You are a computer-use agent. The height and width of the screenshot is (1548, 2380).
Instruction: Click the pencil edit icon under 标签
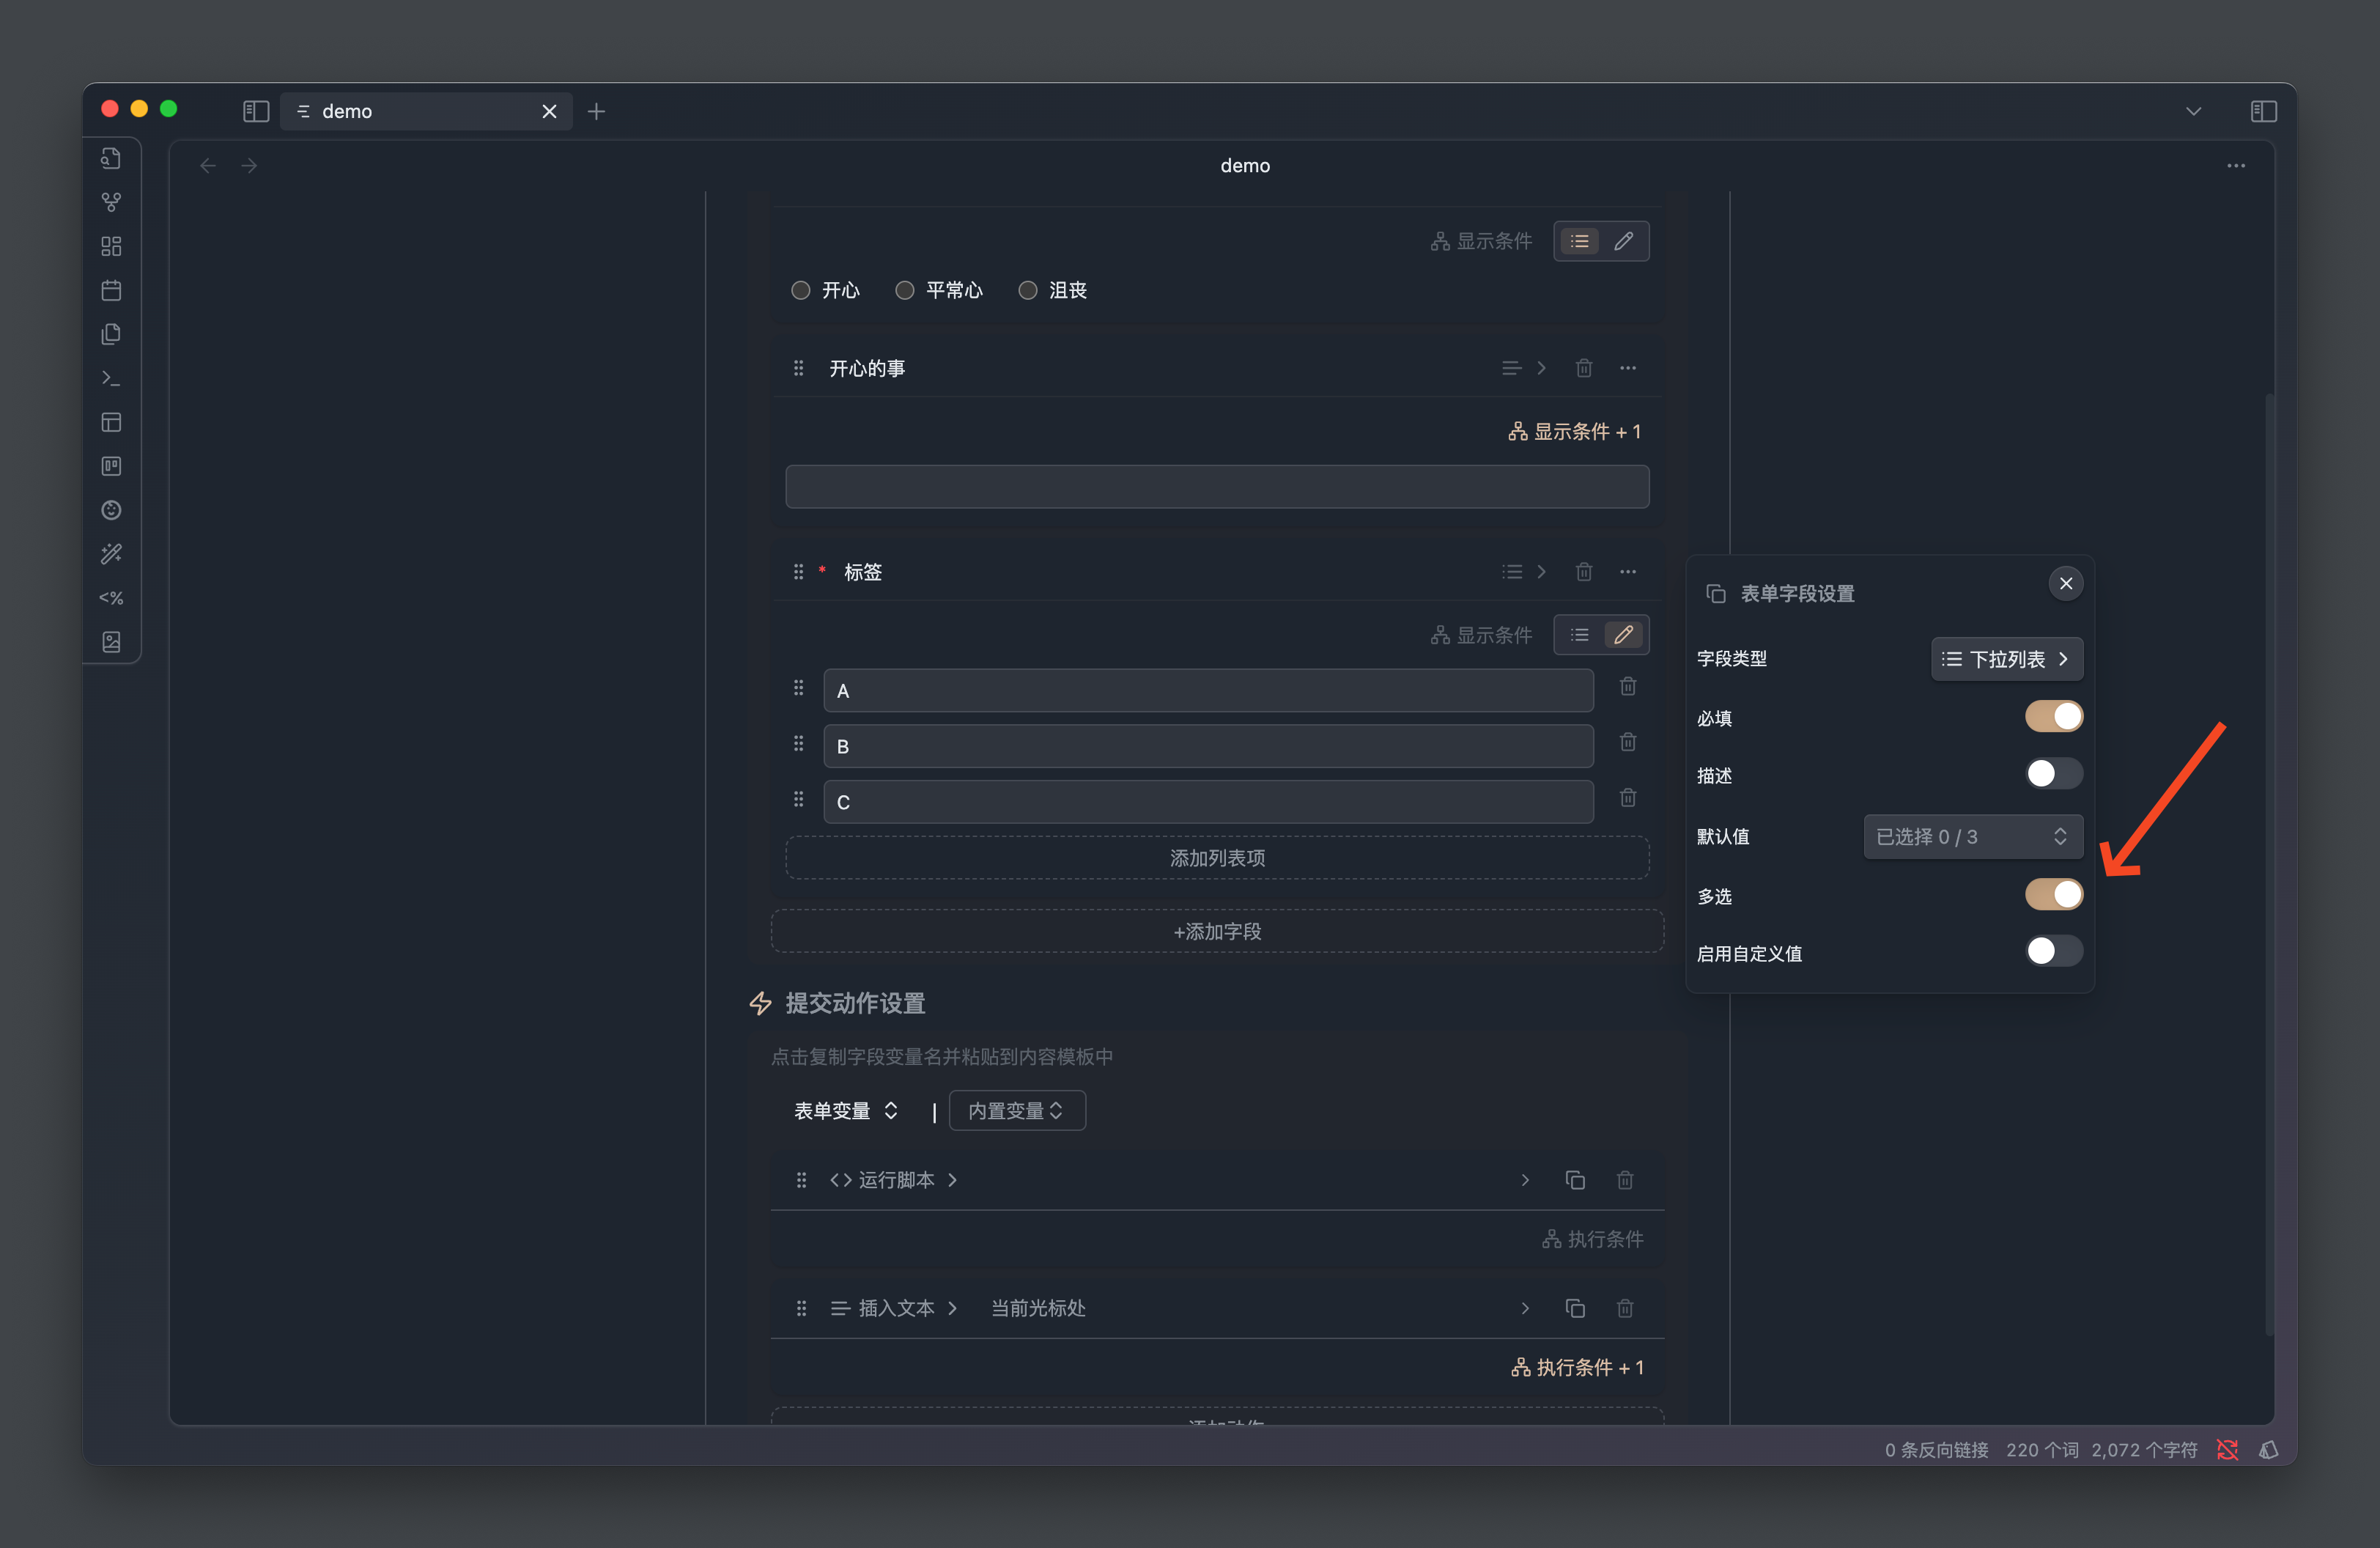pyautogui.click(x=1623, y=635)
